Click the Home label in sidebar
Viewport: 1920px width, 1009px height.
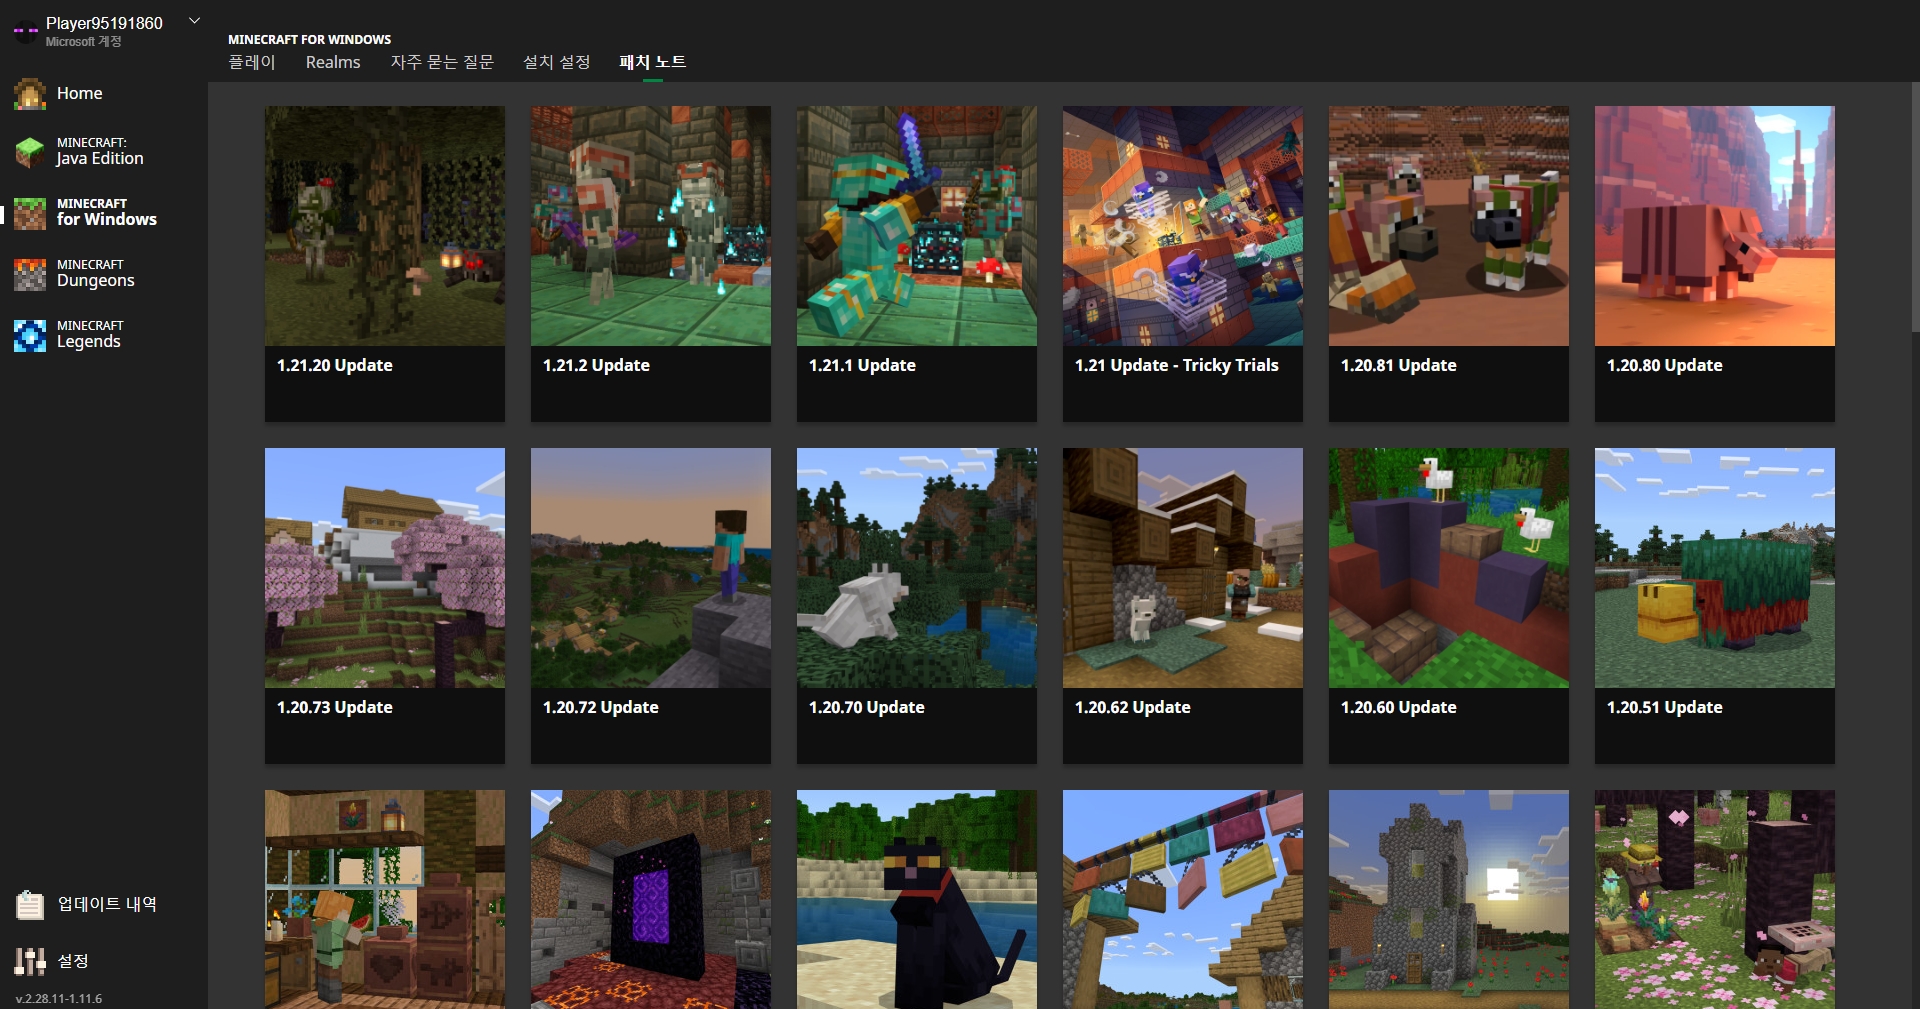(x=80, y=93)
